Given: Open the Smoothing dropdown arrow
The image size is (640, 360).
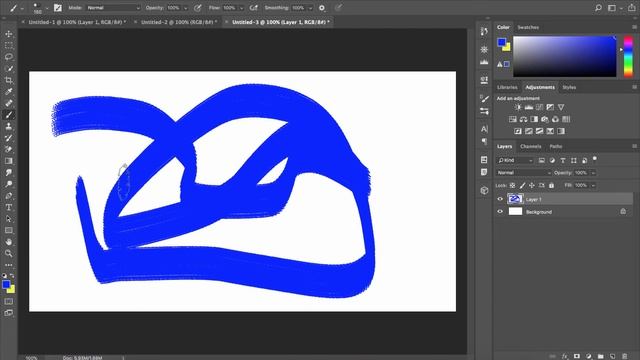Looking at the screenshot, I should pyautogui.click(x=311, y=8).
